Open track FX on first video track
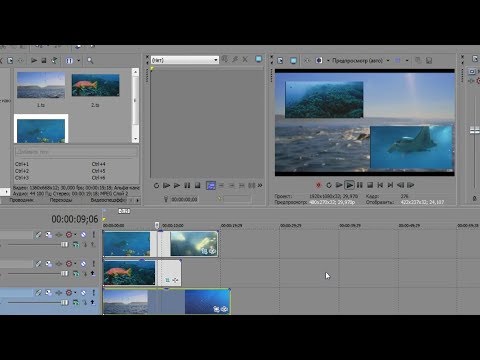The image size is (480, 360). pyautogui.click(x=59, y=235)
